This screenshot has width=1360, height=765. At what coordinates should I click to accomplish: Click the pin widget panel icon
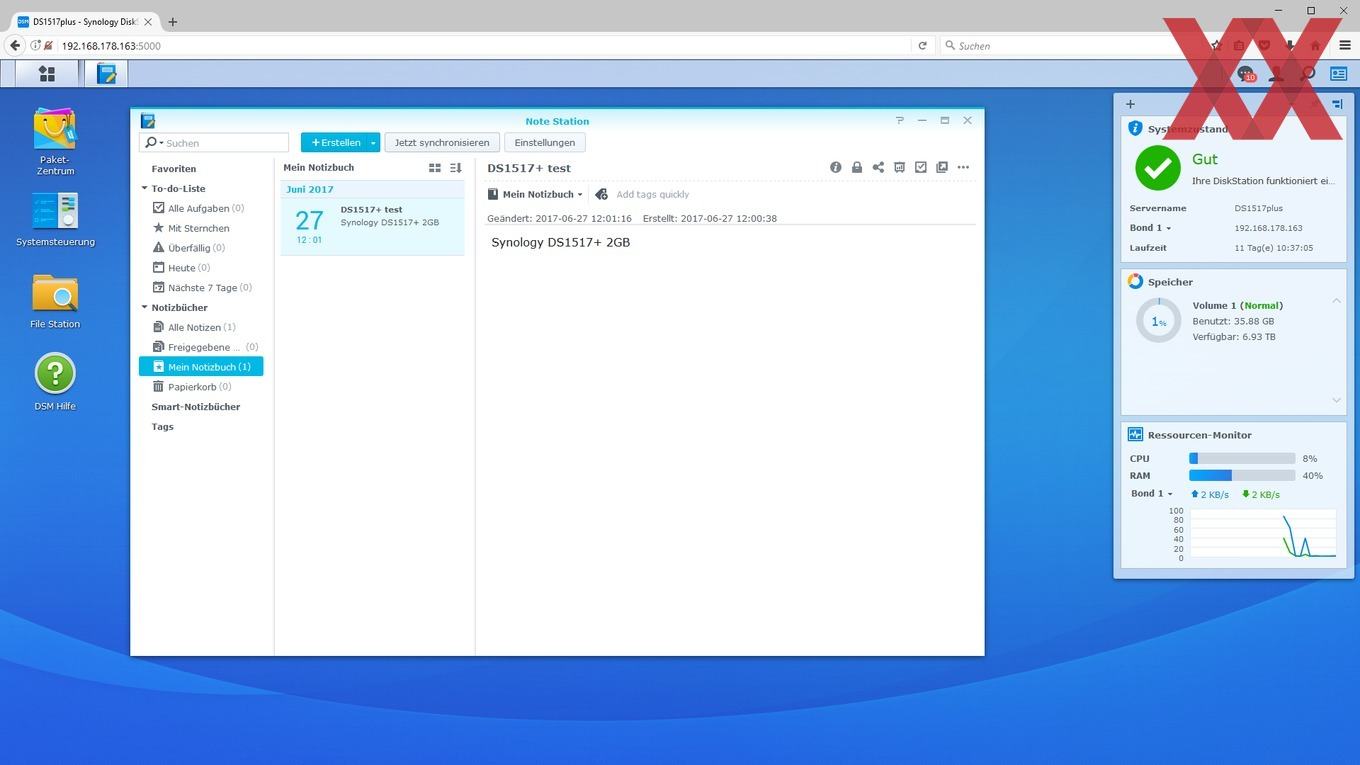point(1337,104)
